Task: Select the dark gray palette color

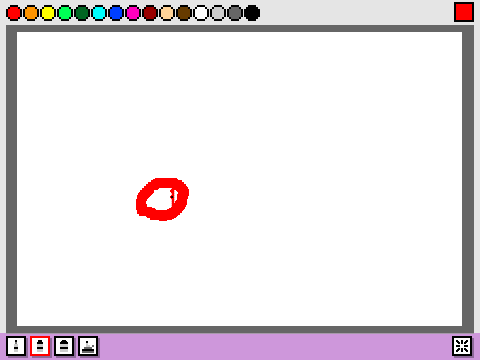Action: [235, 13]
